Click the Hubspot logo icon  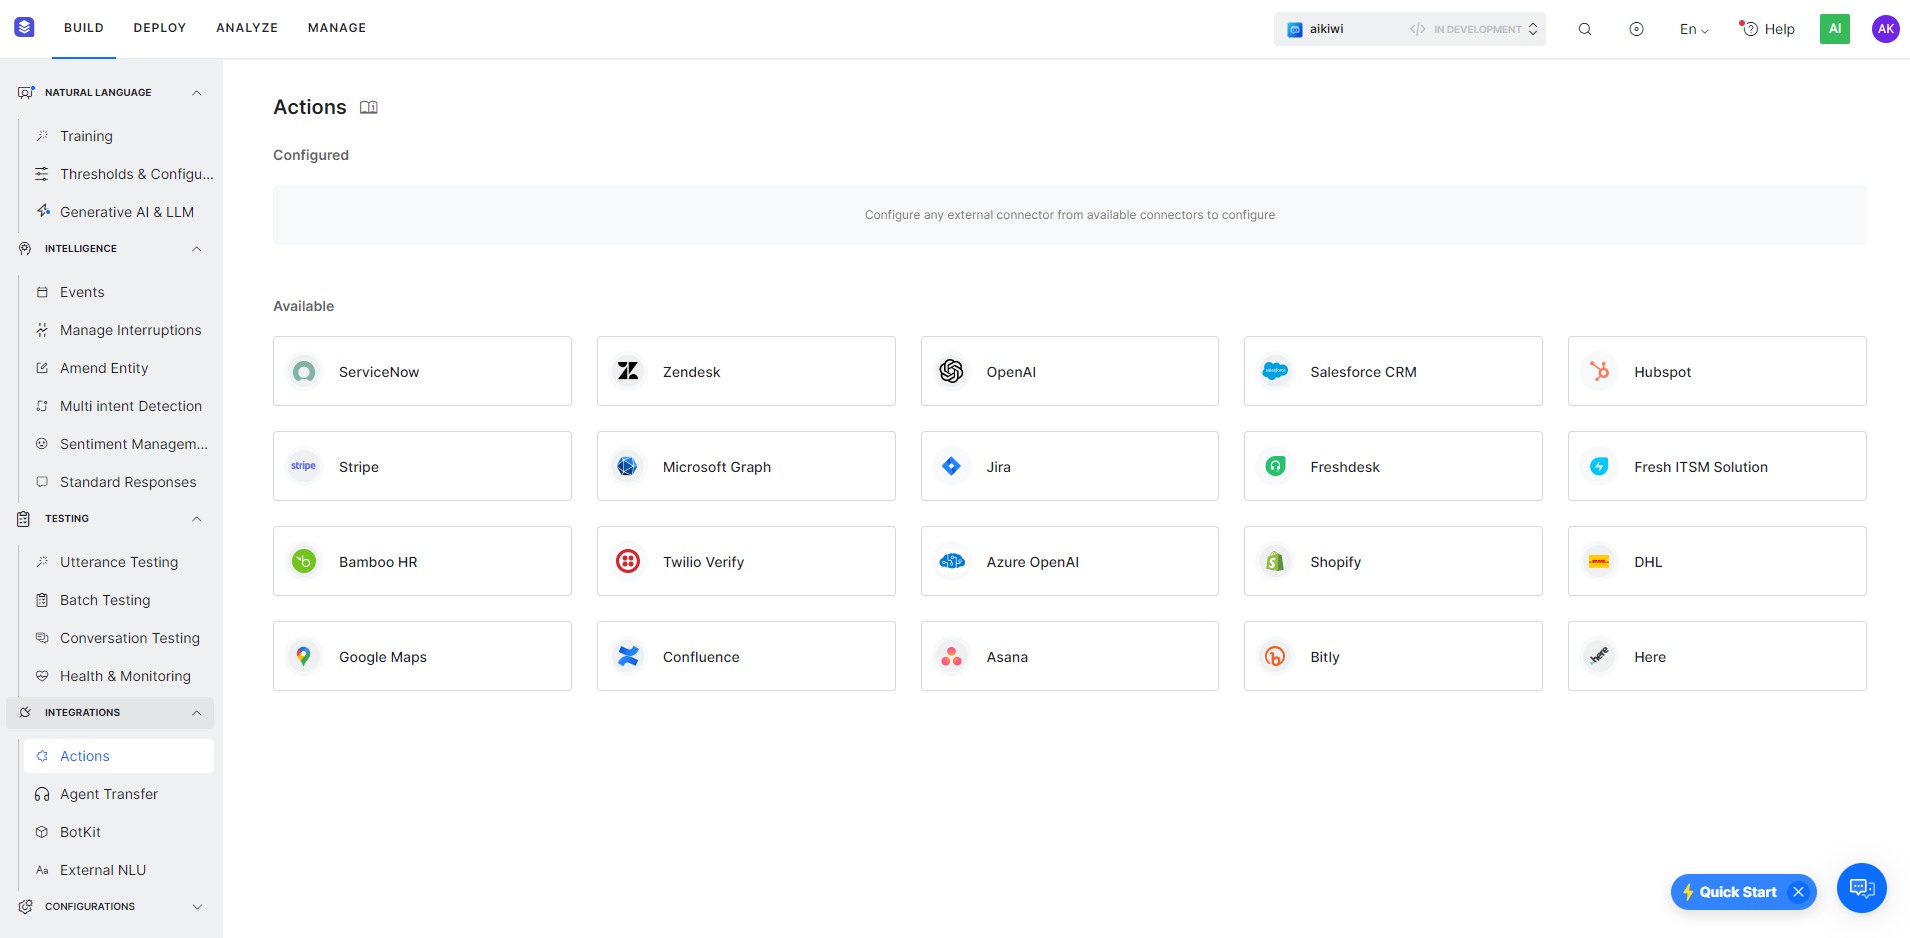[1599, 372]
